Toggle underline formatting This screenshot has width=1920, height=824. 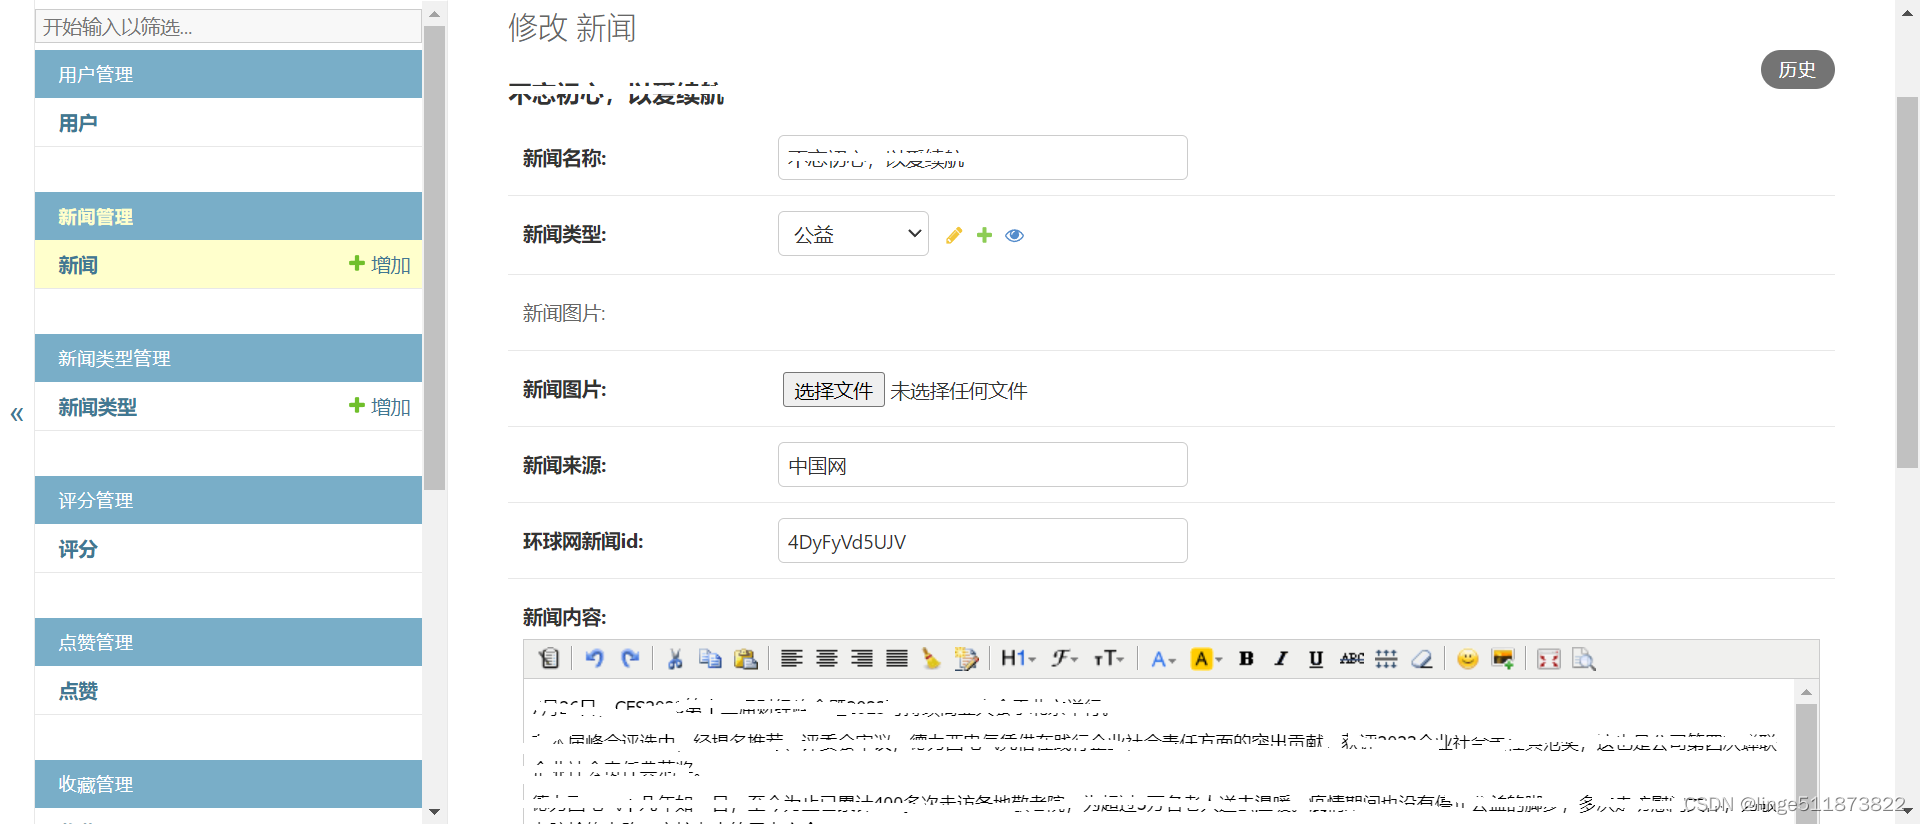point(1316,659)
